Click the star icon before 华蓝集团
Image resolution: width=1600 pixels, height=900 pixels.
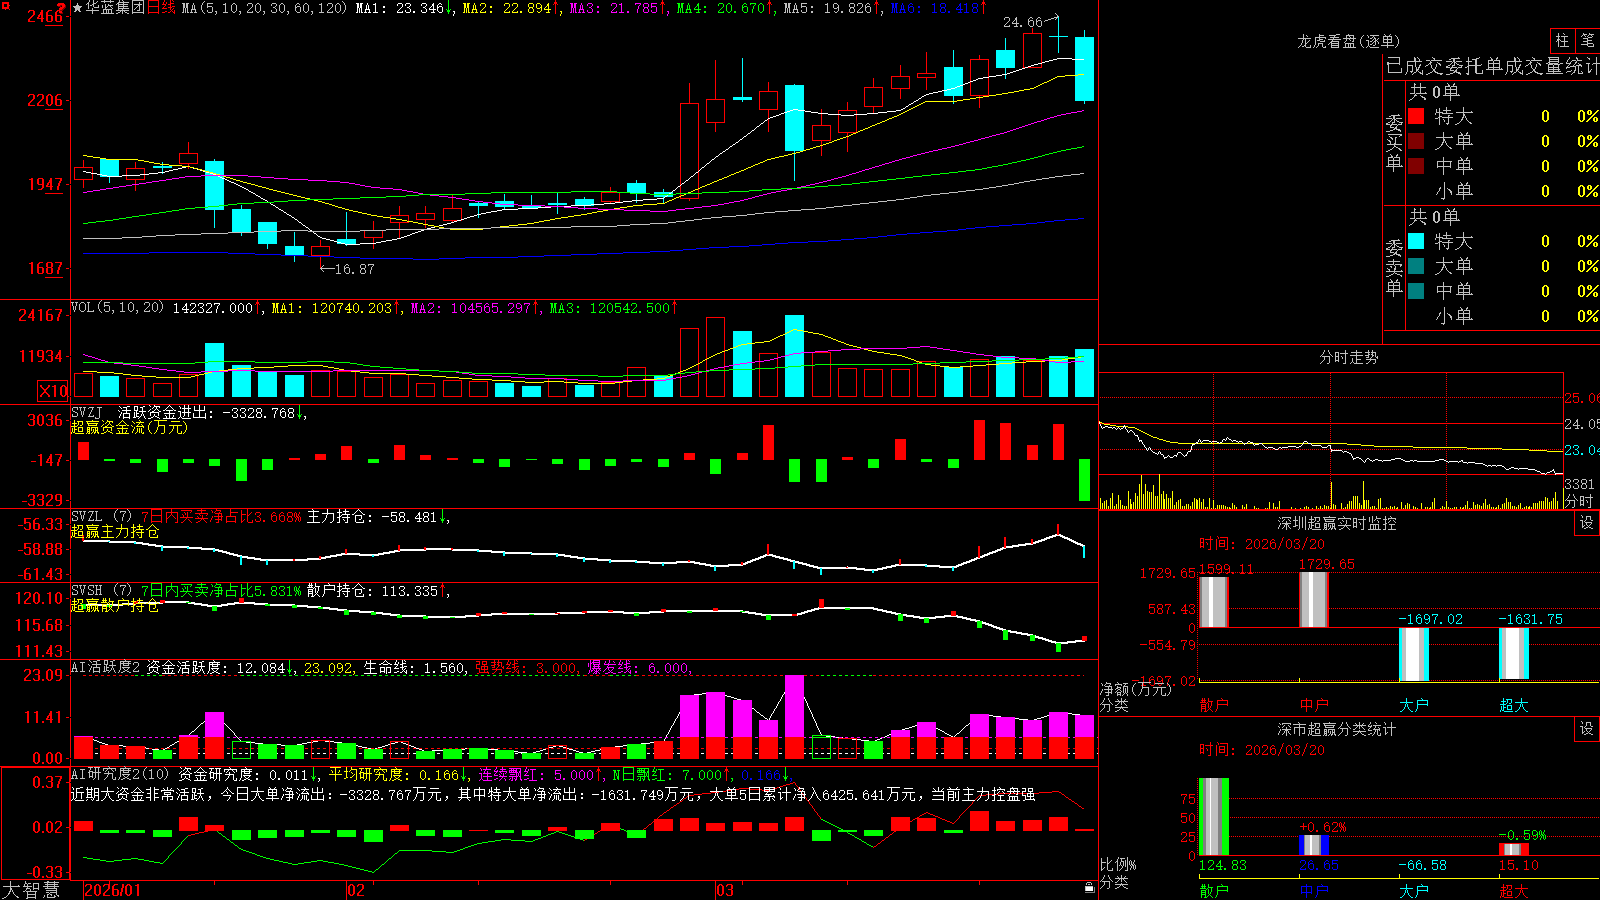click(x=78, y=8)
